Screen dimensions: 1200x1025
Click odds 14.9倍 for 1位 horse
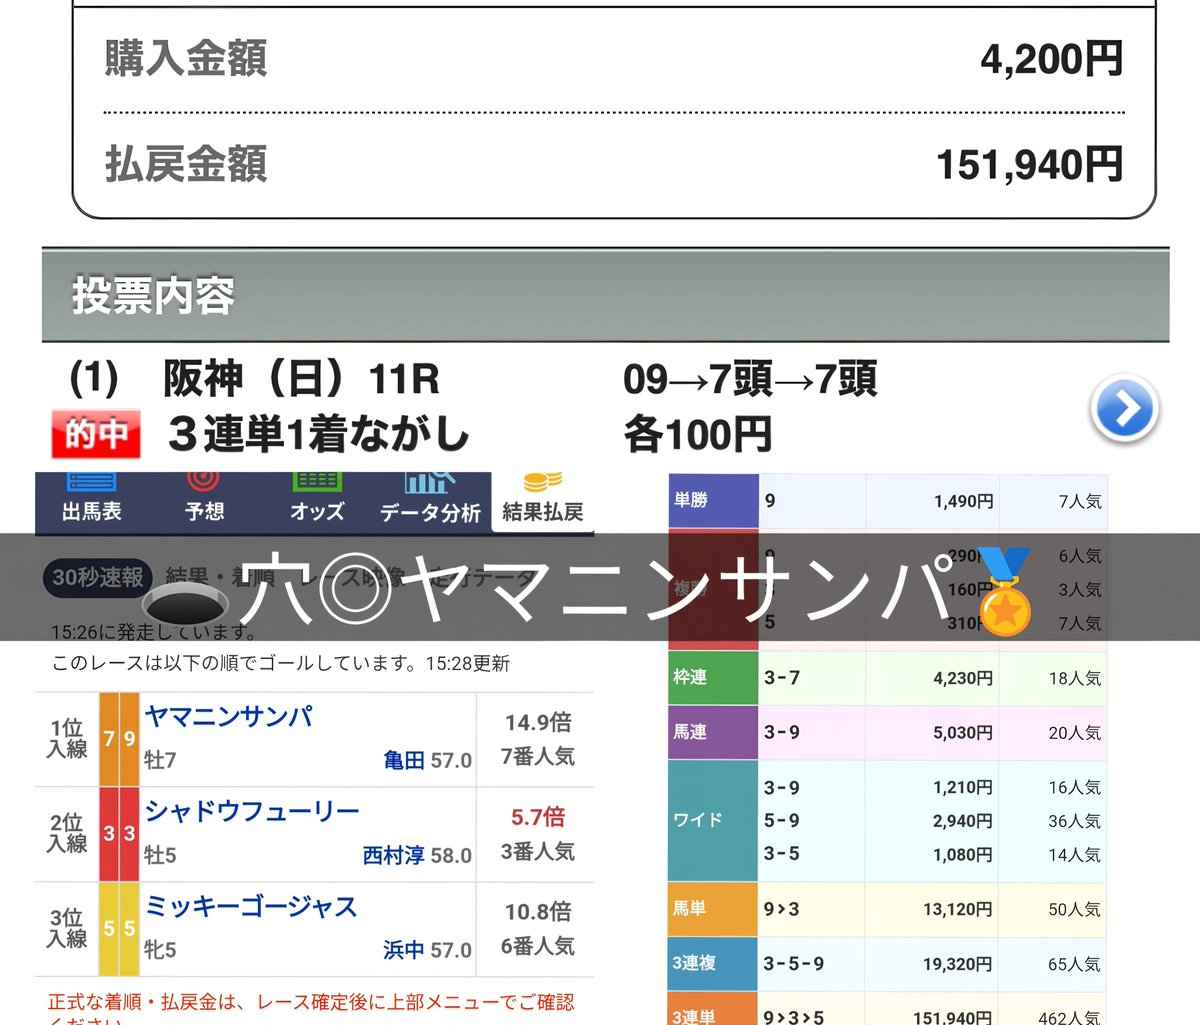538,722
